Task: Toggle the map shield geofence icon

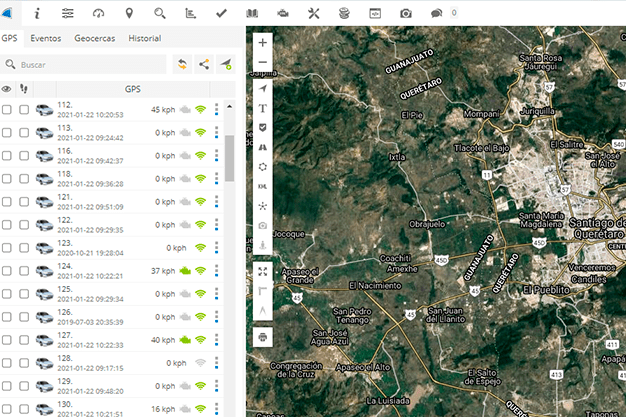Action: [263, 128]
